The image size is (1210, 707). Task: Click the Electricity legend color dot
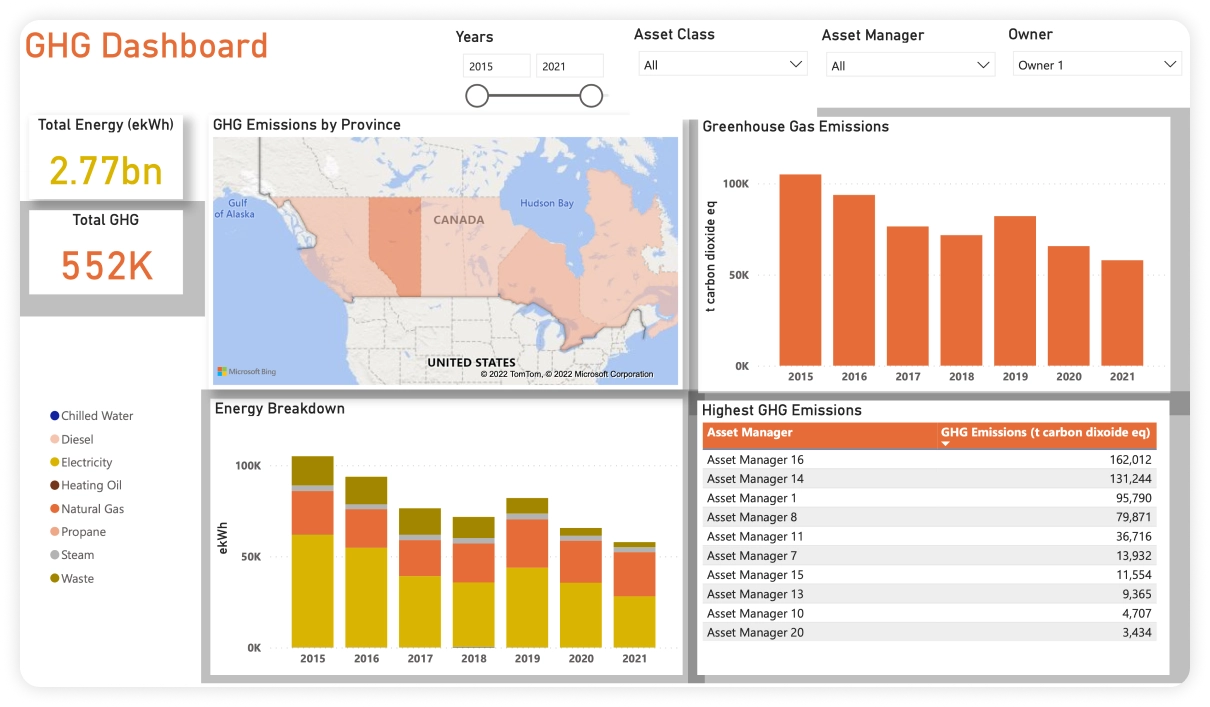pyautogui.click(x=54, y=462)
